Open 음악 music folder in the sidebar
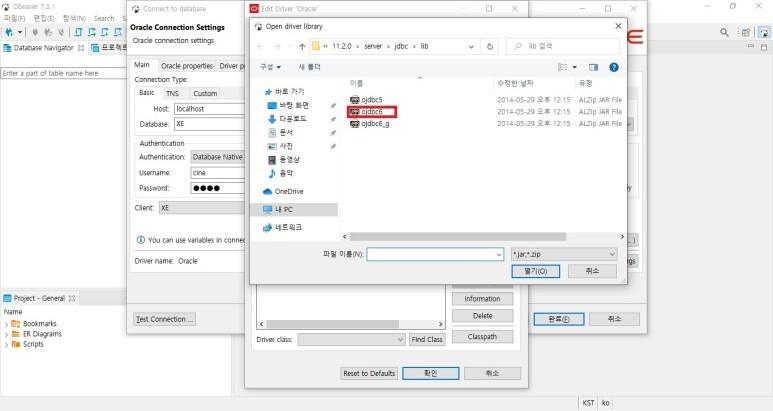This screenshot has width=773, height=411. [280, 173]
